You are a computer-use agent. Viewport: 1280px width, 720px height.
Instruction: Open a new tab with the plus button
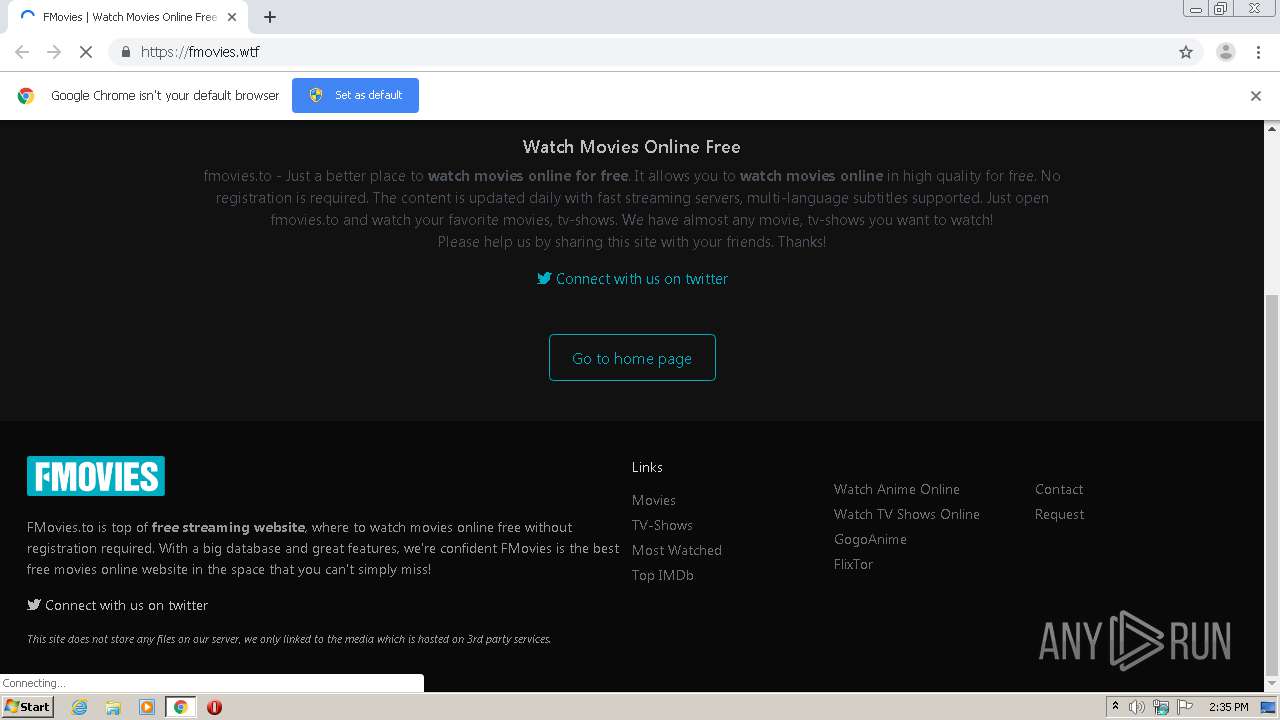(x=270, y=17)
